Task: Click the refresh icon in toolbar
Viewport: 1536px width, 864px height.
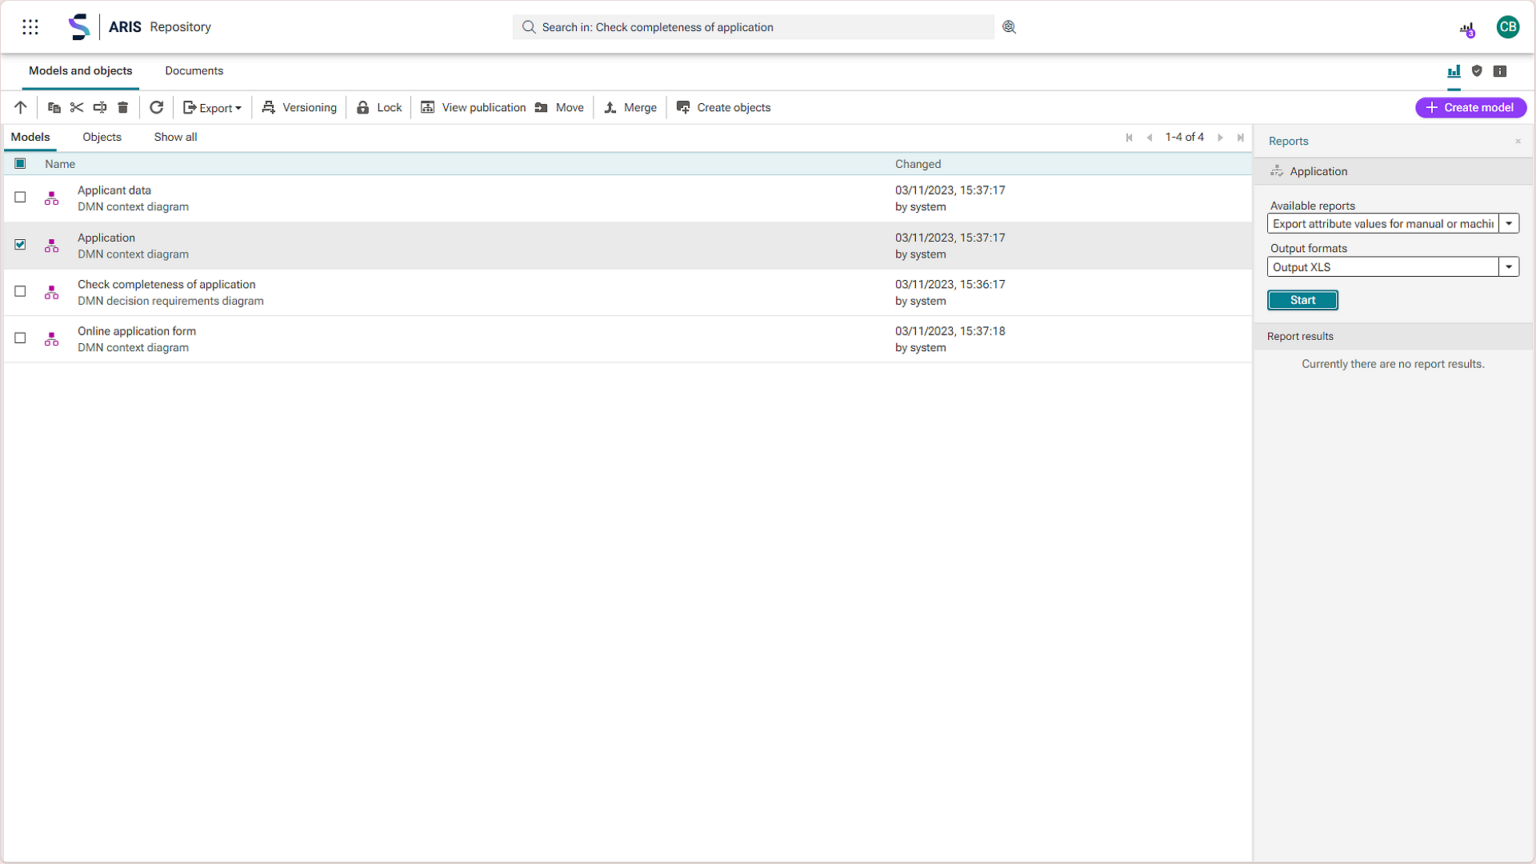Action: 156,107
